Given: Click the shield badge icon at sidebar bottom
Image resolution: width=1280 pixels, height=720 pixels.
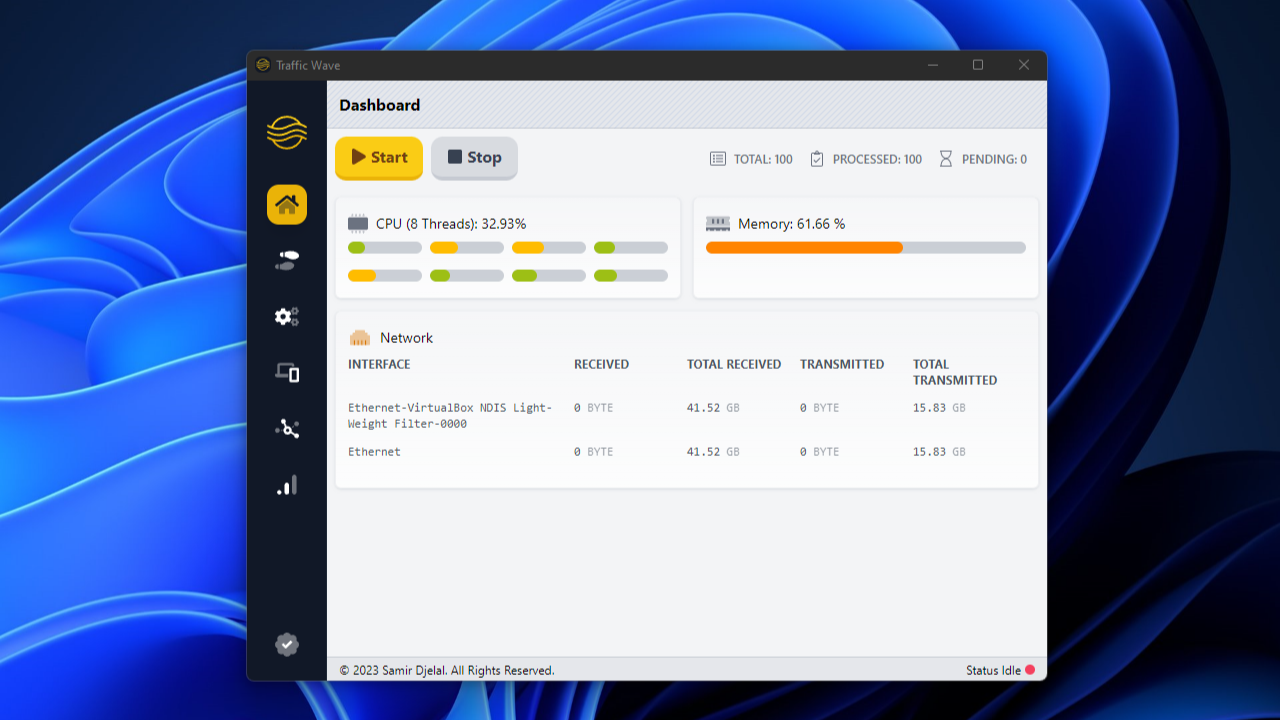Looking at the screenshot, I should tap(287, 644).
